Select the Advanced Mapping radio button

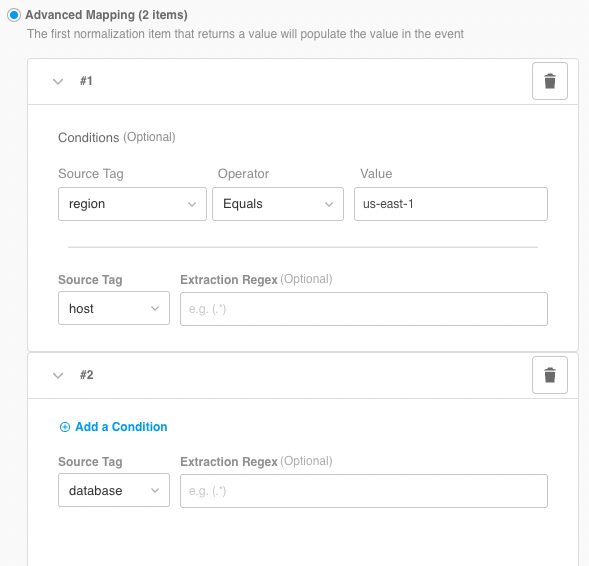pos(14,15)
